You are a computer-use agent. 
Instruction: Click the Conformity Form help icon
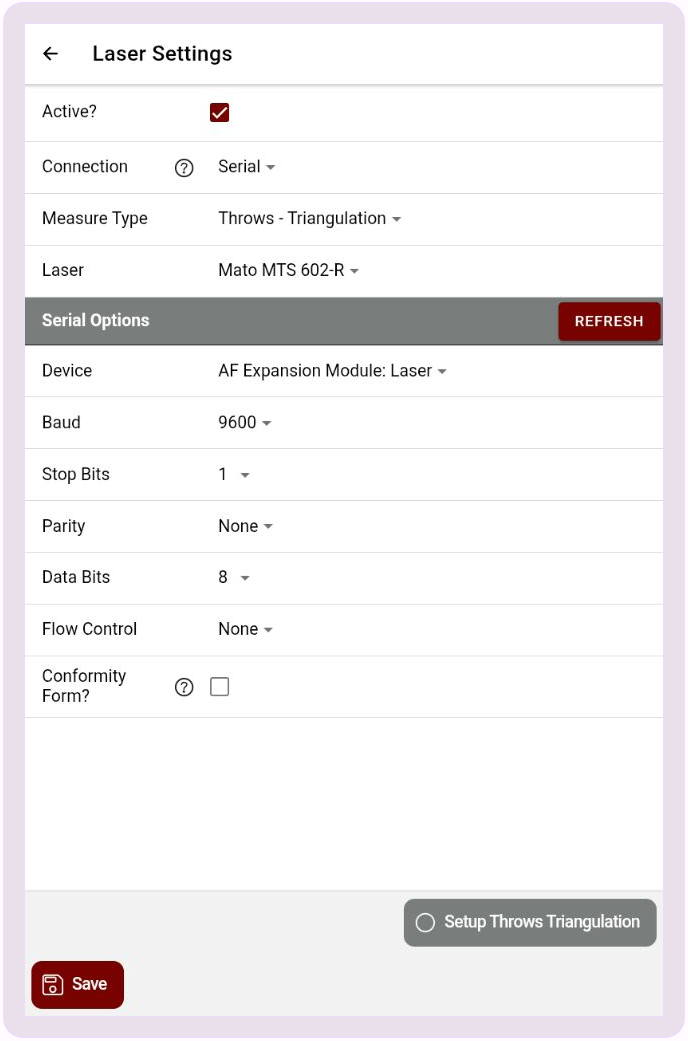point(184,687)
